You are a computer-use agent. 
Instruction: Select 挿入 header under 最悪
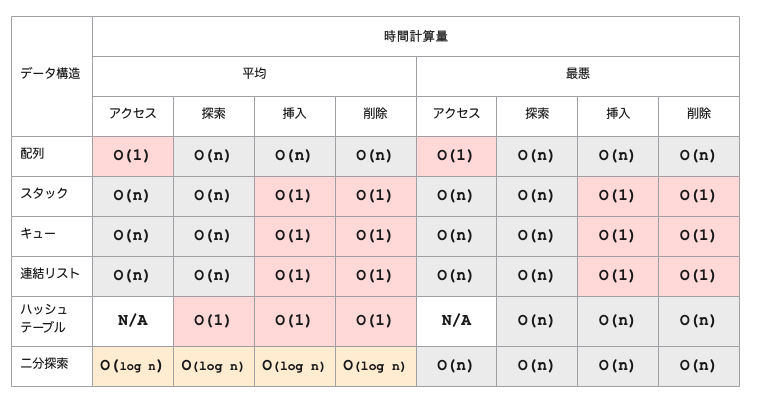click(x=617, y=115)
